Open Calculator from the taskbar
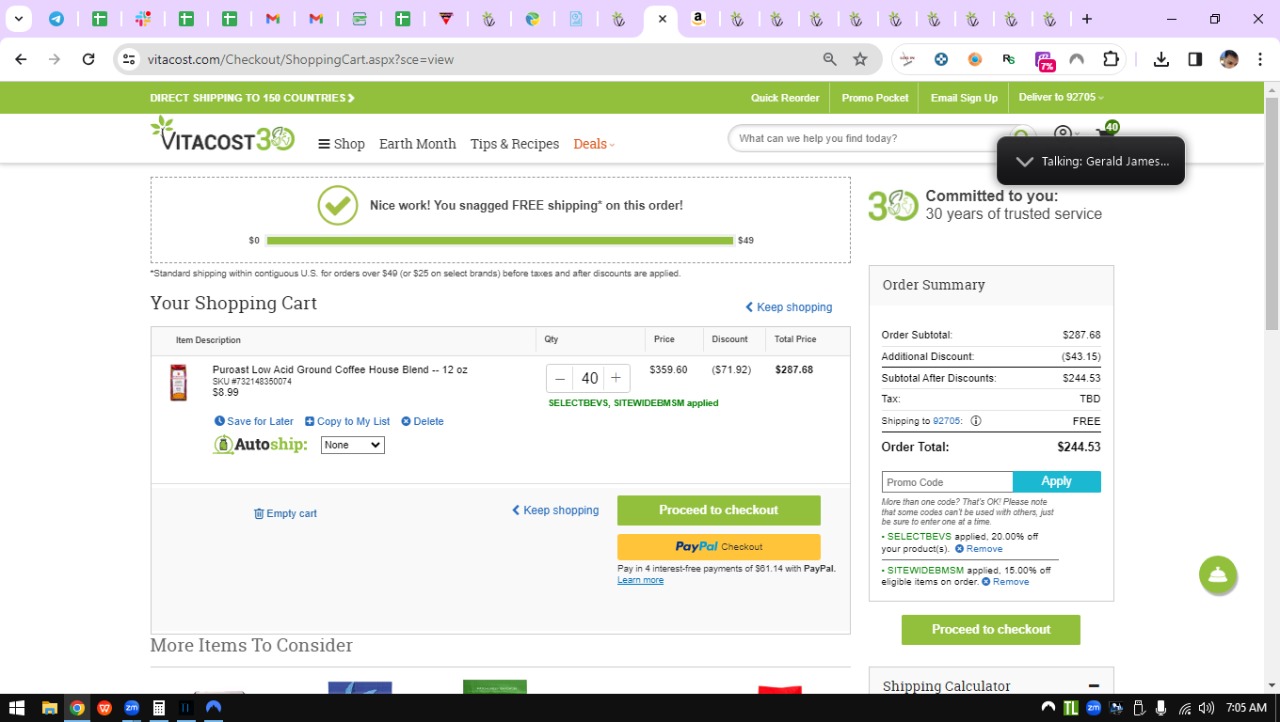The width and height of the screenshot is (1280, 722). (x=158, y=708)
